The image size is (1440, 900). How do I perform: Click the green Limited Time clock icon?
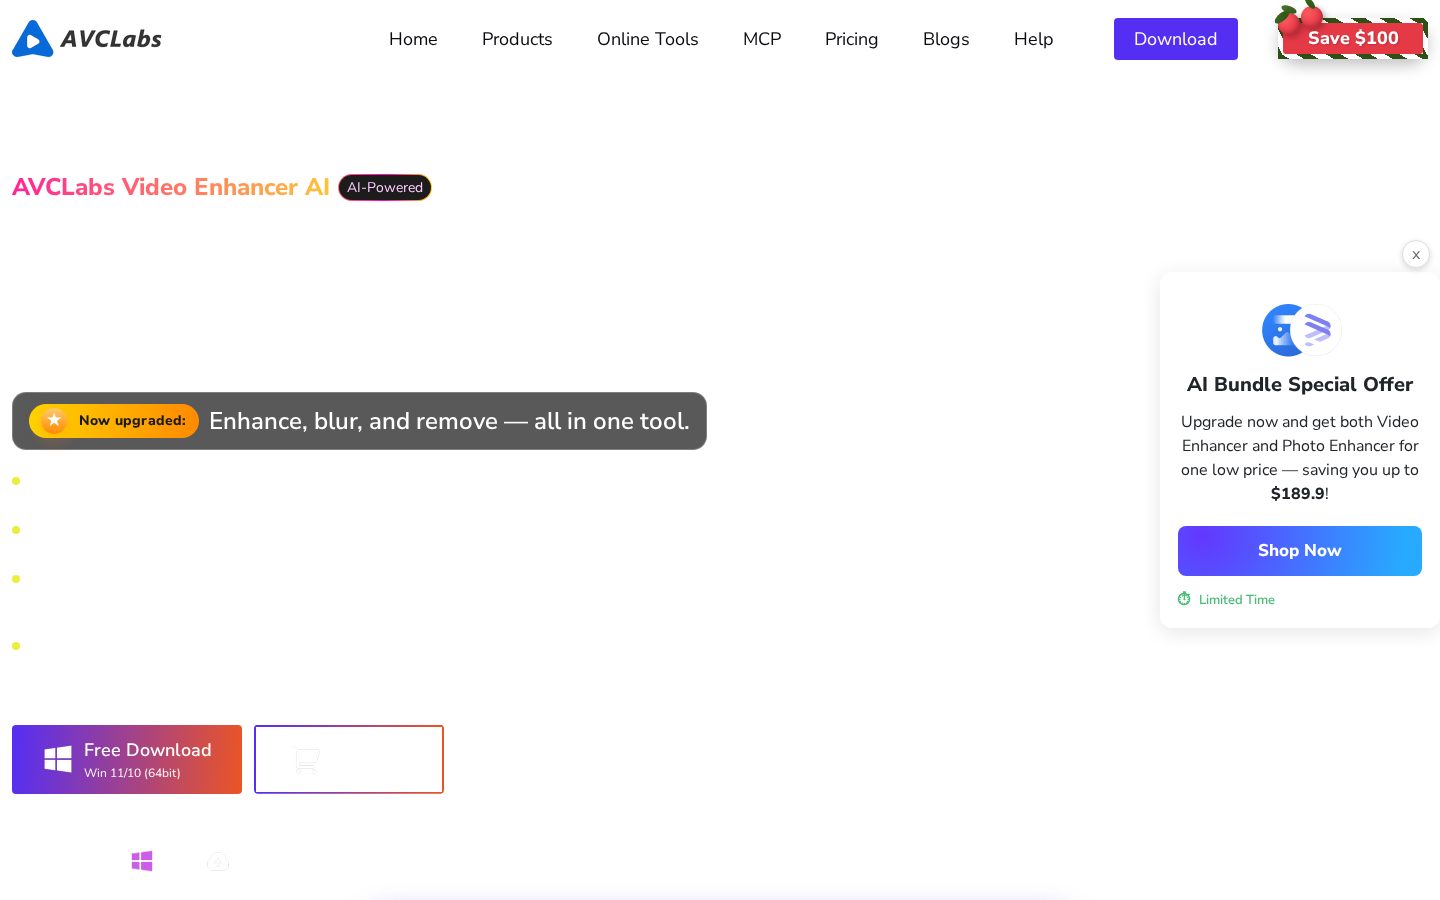tap(1184, 599)
